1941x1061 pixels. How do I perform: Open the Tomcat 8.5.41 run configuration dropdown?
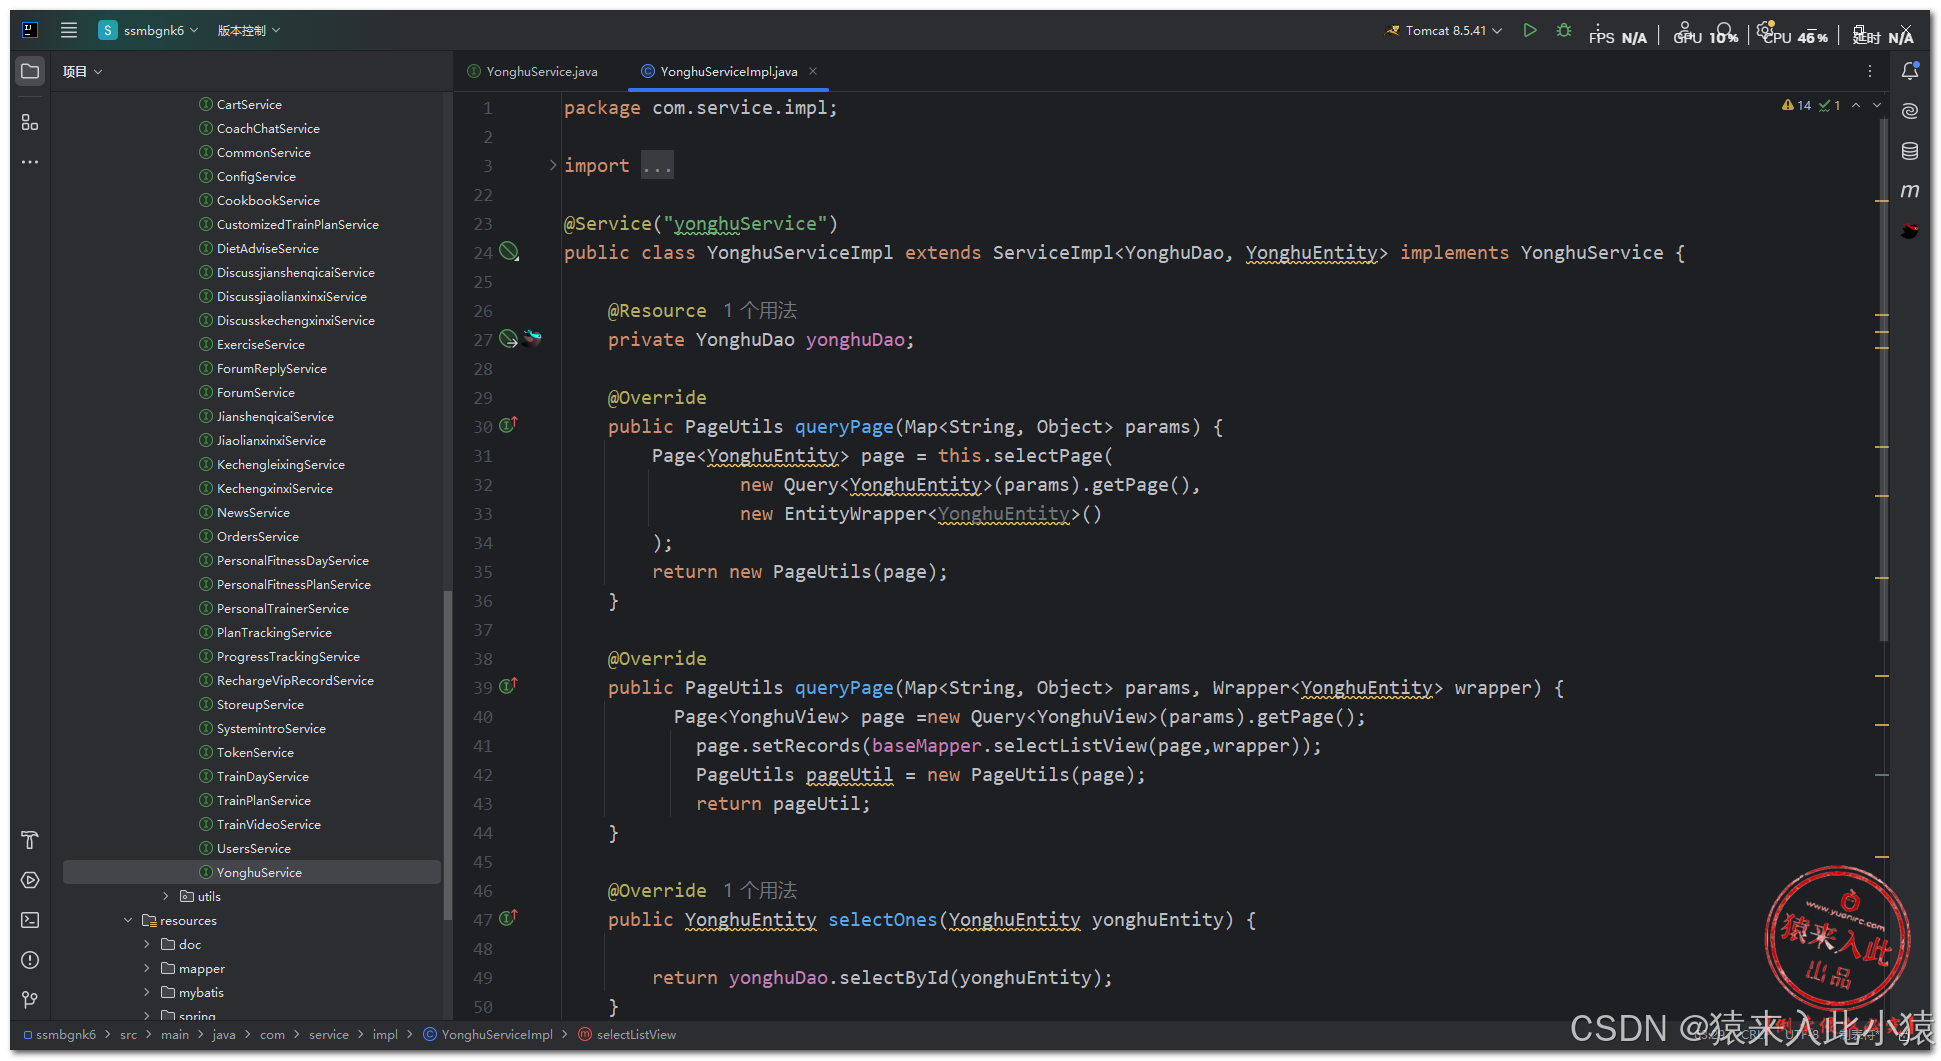click(1444, 30)
